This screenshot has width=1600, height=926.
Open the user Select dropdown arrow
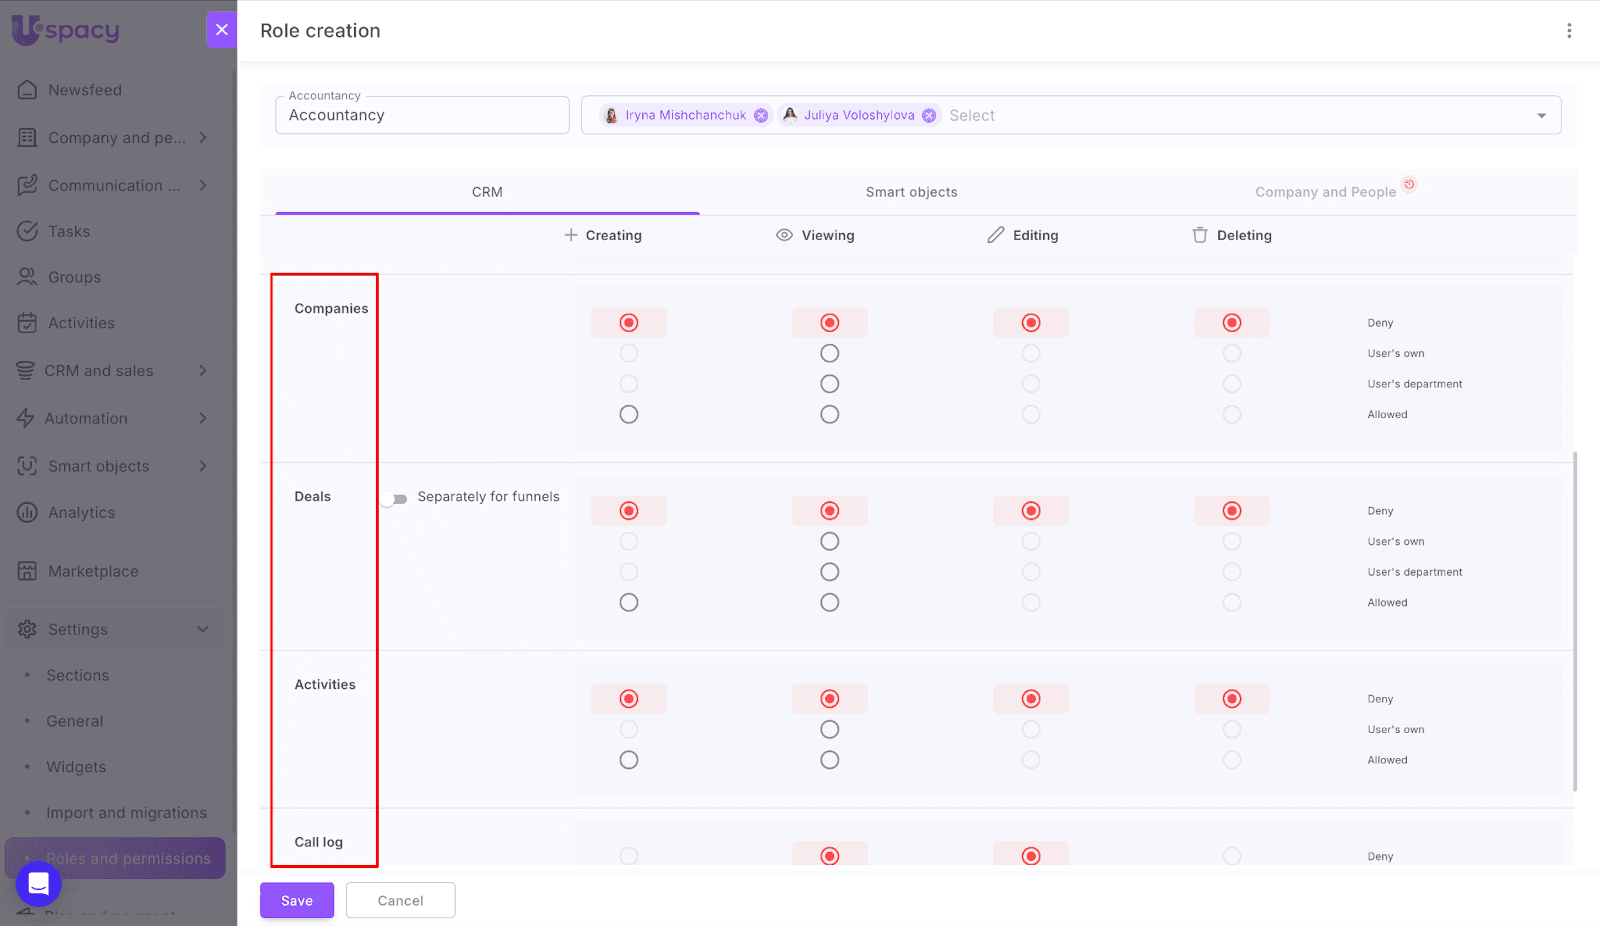(1541, 116)
